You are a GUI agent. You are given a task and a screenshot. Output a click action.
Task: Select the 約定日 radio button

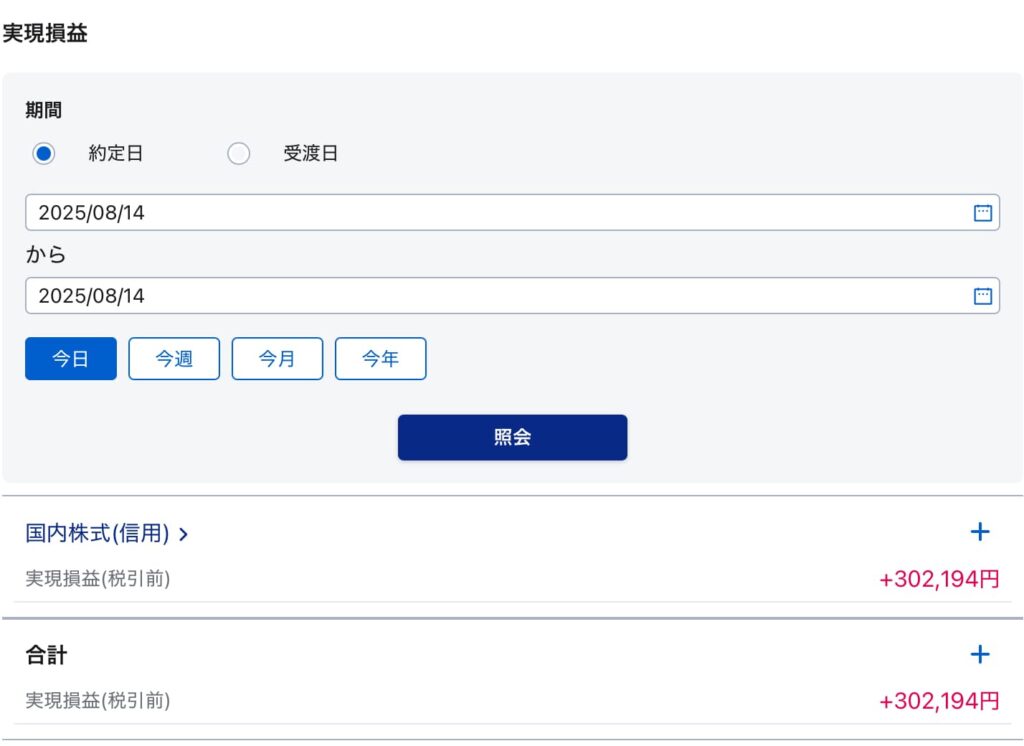pyautogui.click(x=44, y=154)
